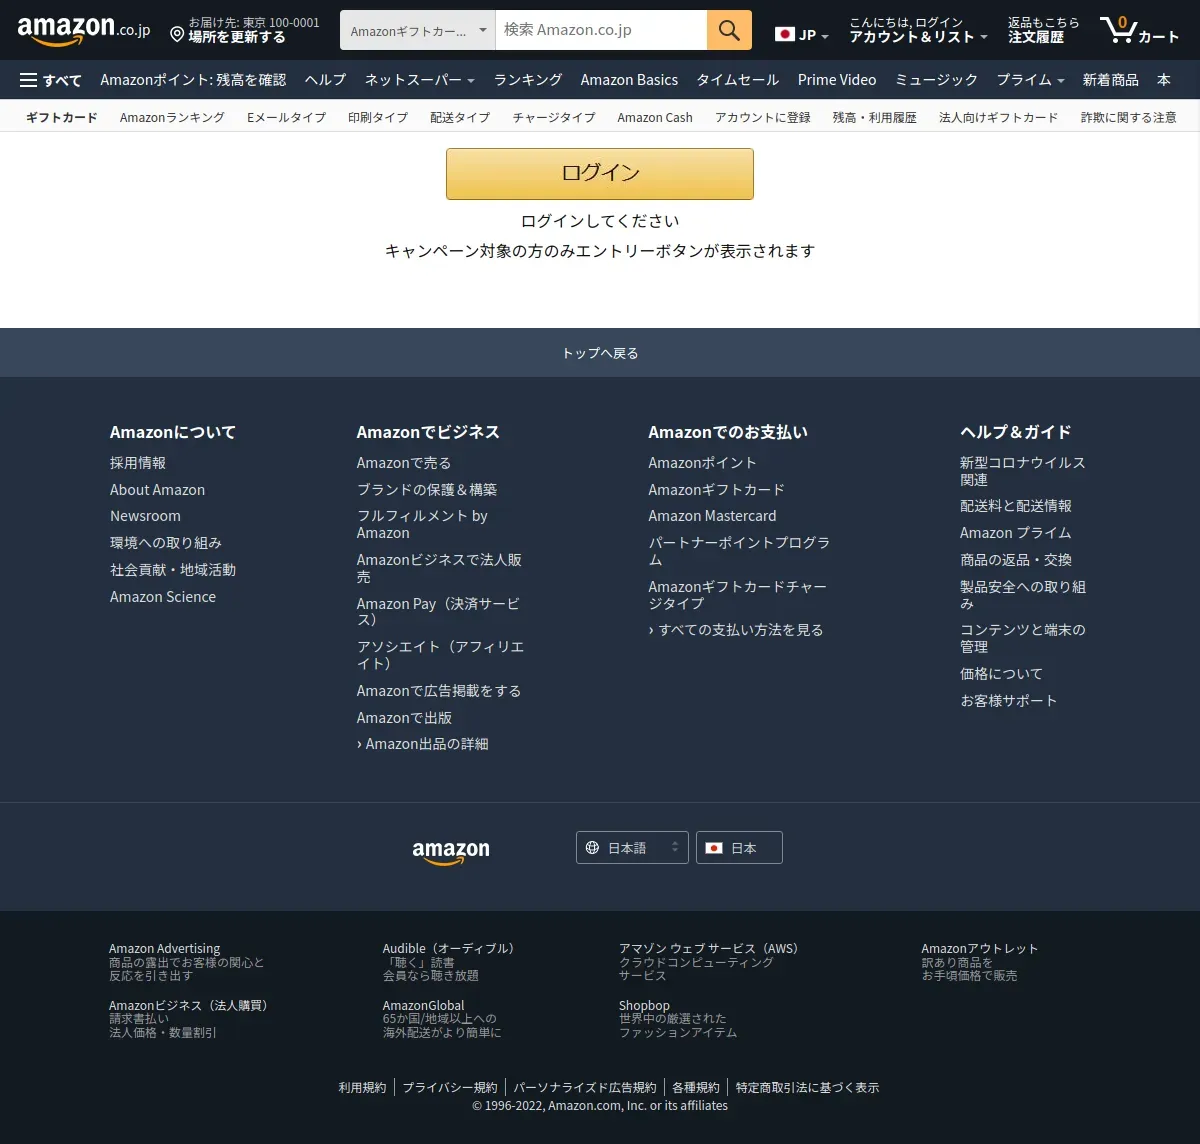This screenshot has height=1144, width=1200.
Task: Open Amazonで売る footer link
Action: (404, 463)
